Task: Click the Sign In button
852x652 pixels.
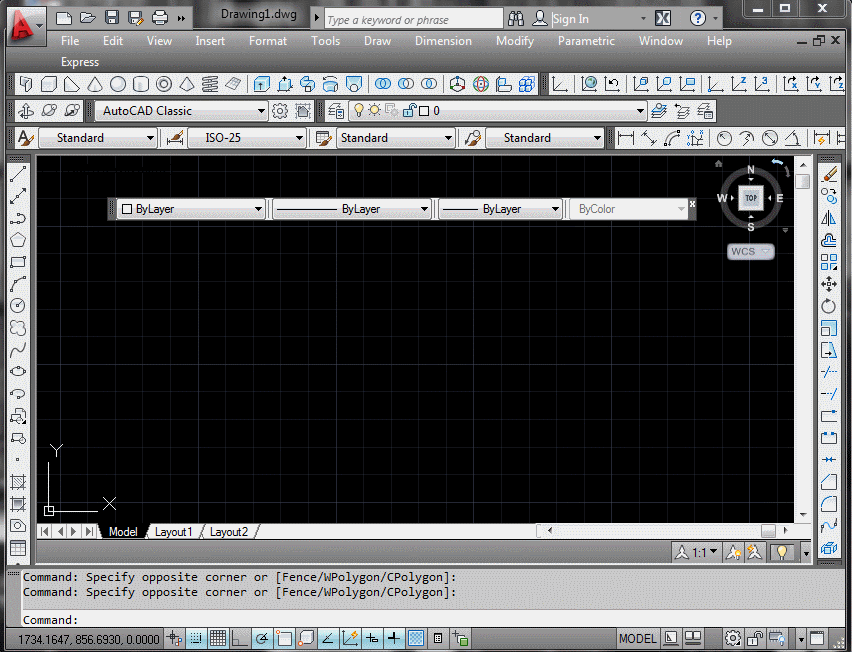Action: coord(571,18)
